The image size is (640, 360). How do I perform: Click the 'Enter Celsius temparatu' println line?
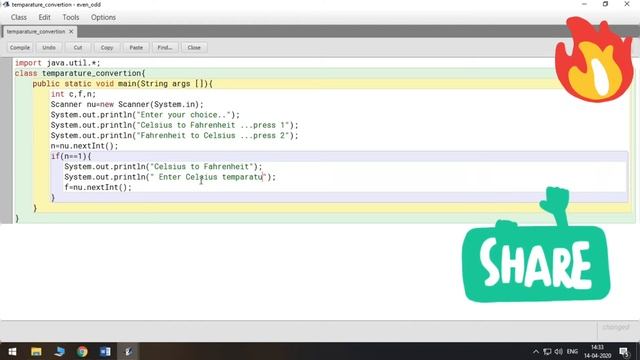[x=170, y=177]
